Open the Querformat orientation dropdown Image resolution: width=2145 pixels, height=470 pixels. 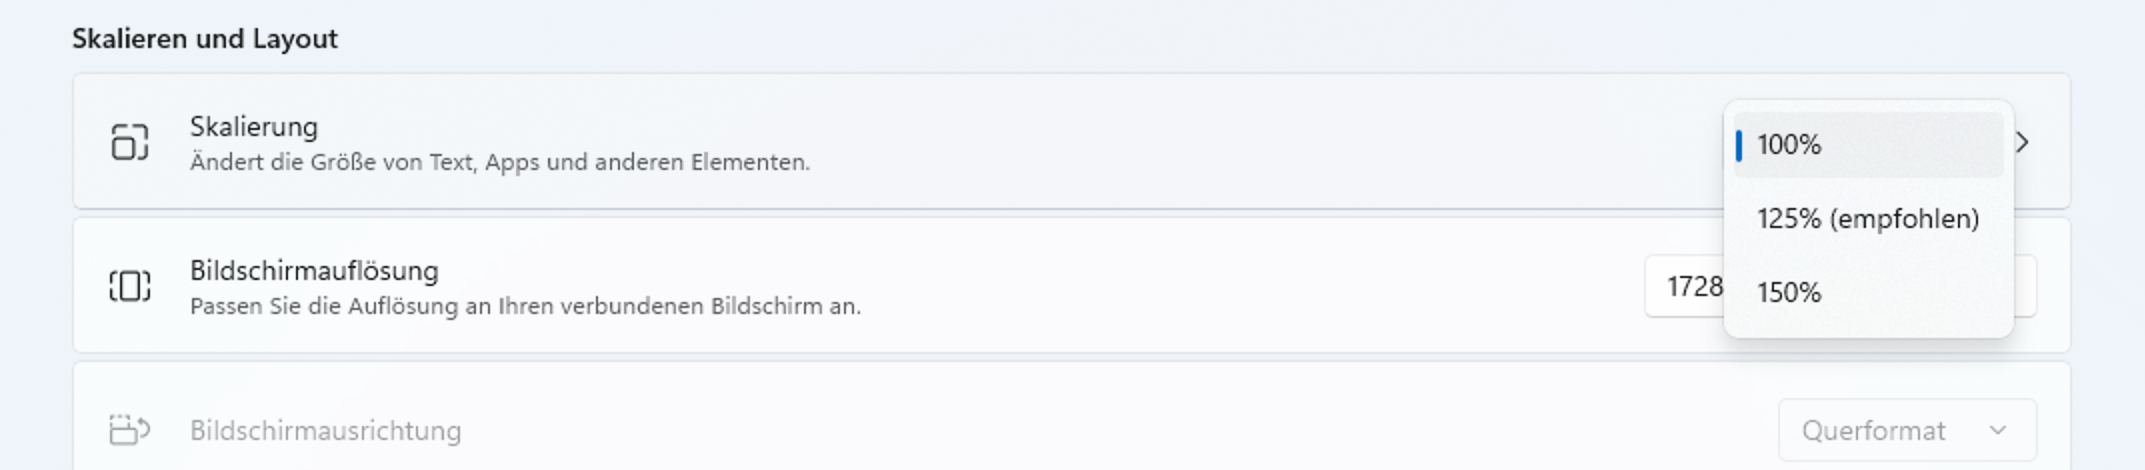(1906, 430)
